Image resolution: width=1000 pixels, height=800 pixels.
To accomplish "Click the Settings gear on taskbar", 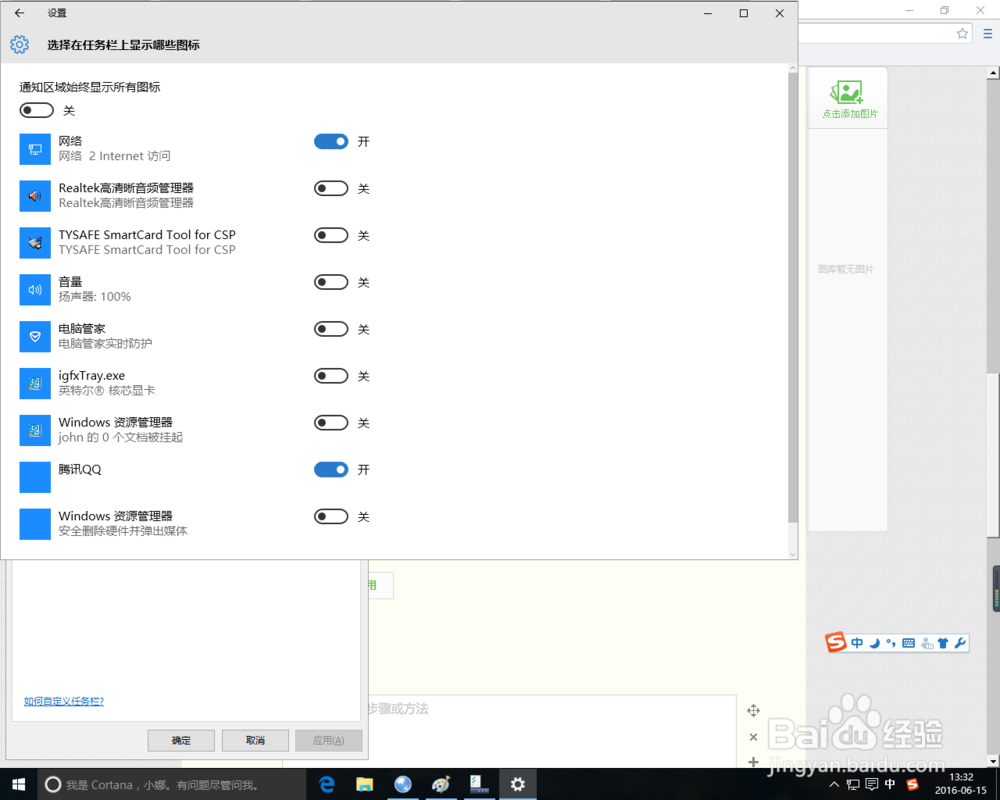I will pos(518,784).
